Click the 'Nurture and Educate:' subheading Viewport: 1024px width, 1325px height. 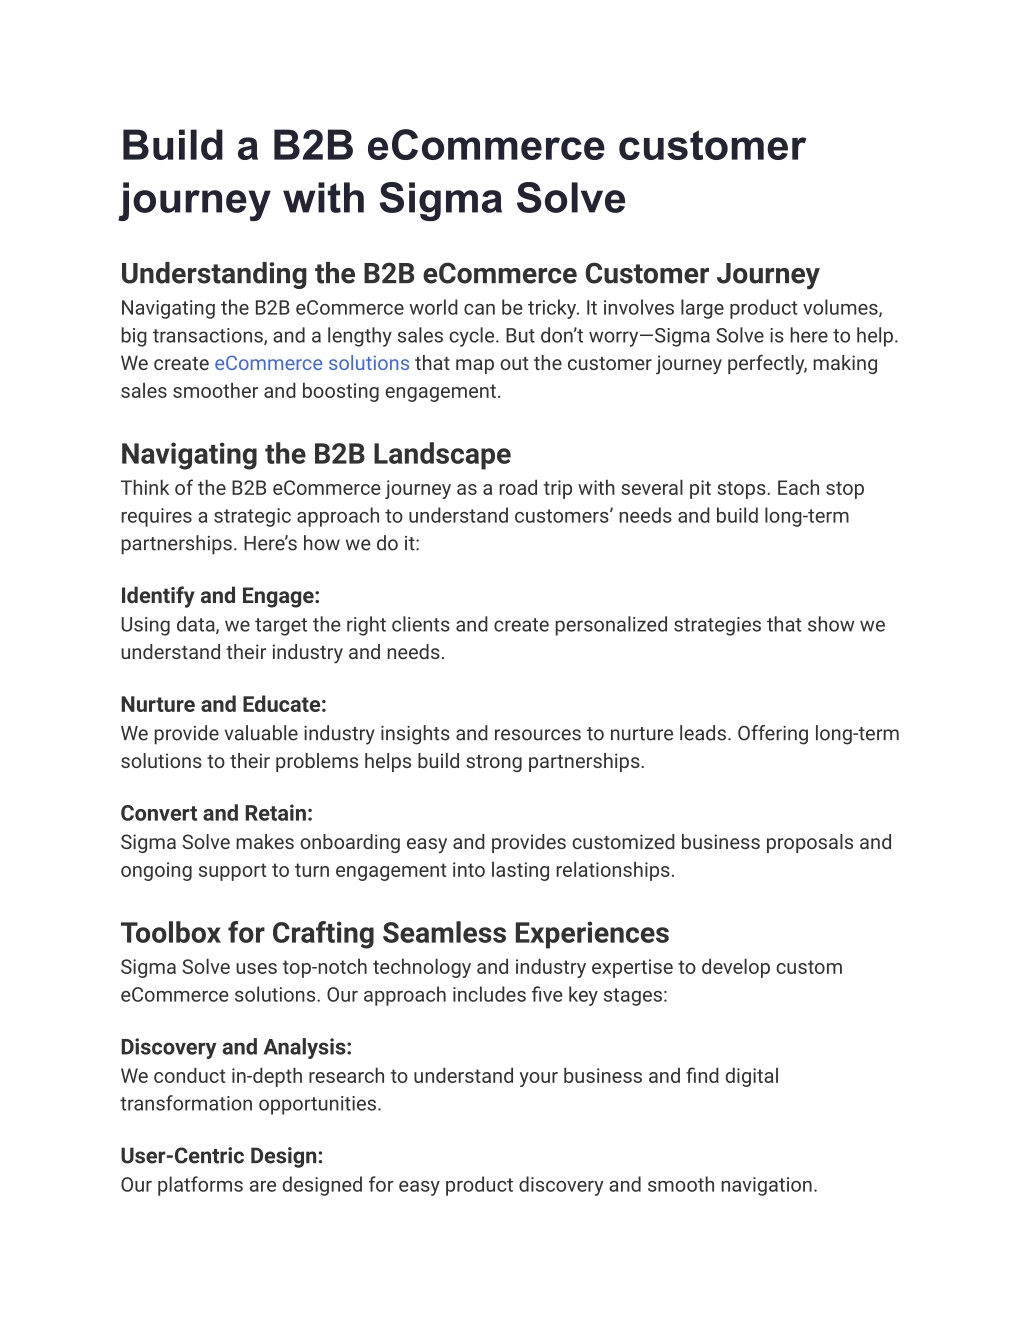[x=224, y=705]
